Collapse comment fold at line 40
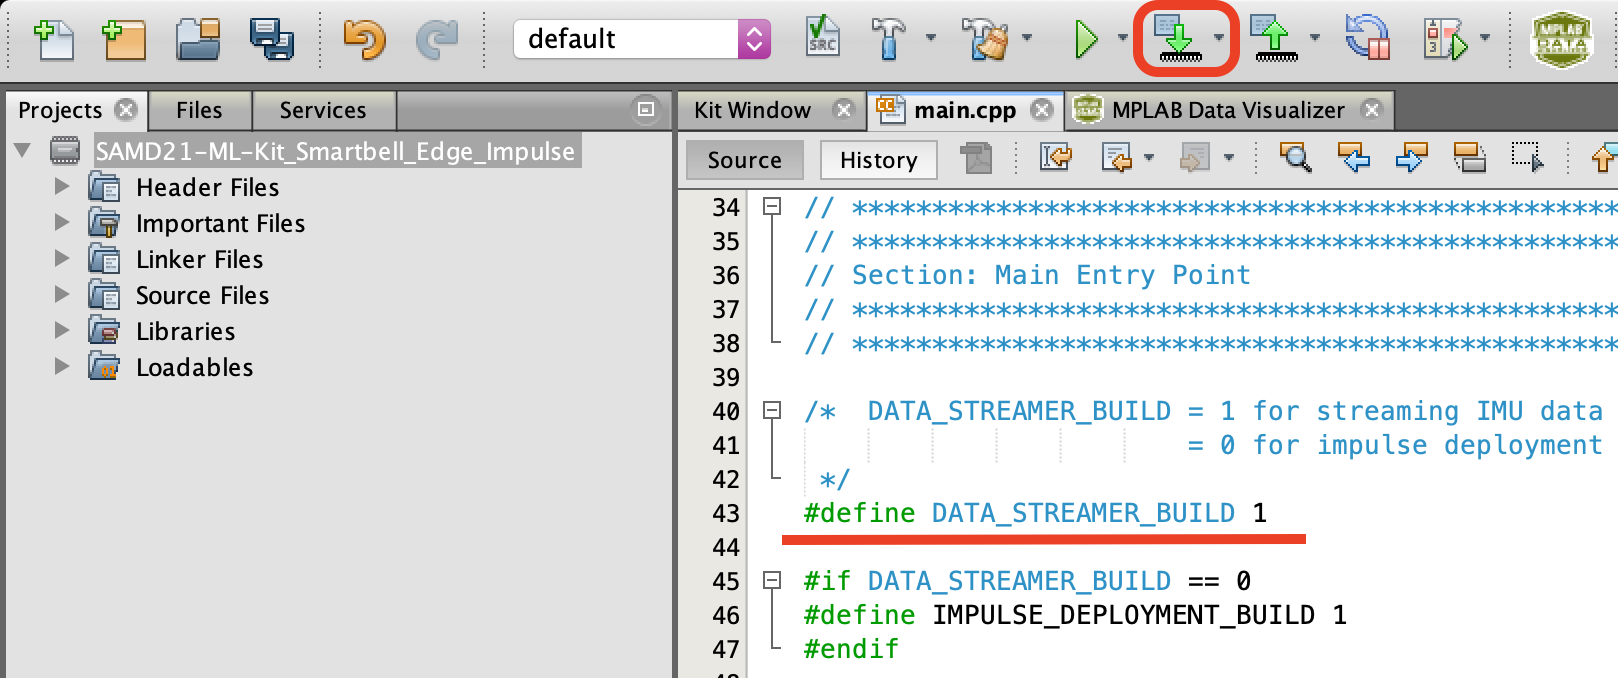 coord(771,411)
